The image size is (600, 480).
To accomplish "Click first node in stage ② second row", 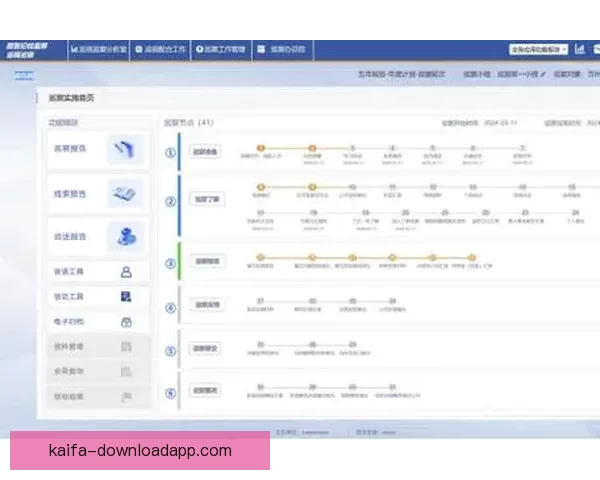I will click(x=261, y=213).
